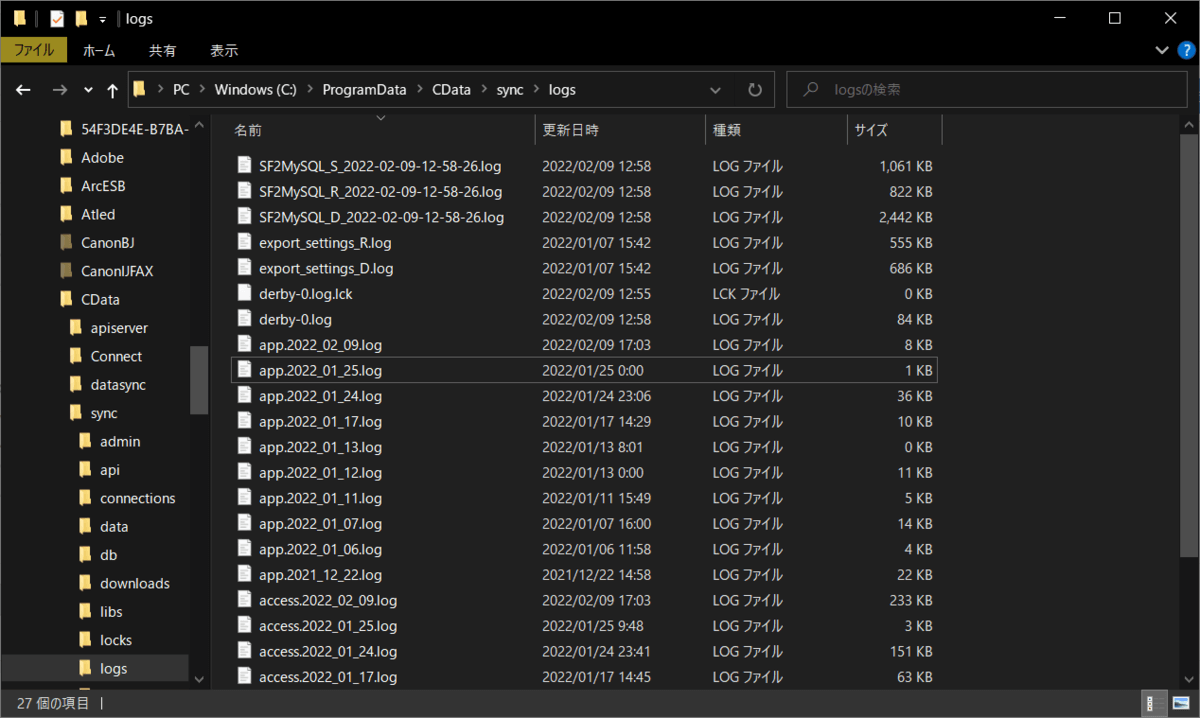Sort files by 更新日時 column header
Image resolution: width=1200 pixels, height=718 pixels.
[x=571, y=130]
